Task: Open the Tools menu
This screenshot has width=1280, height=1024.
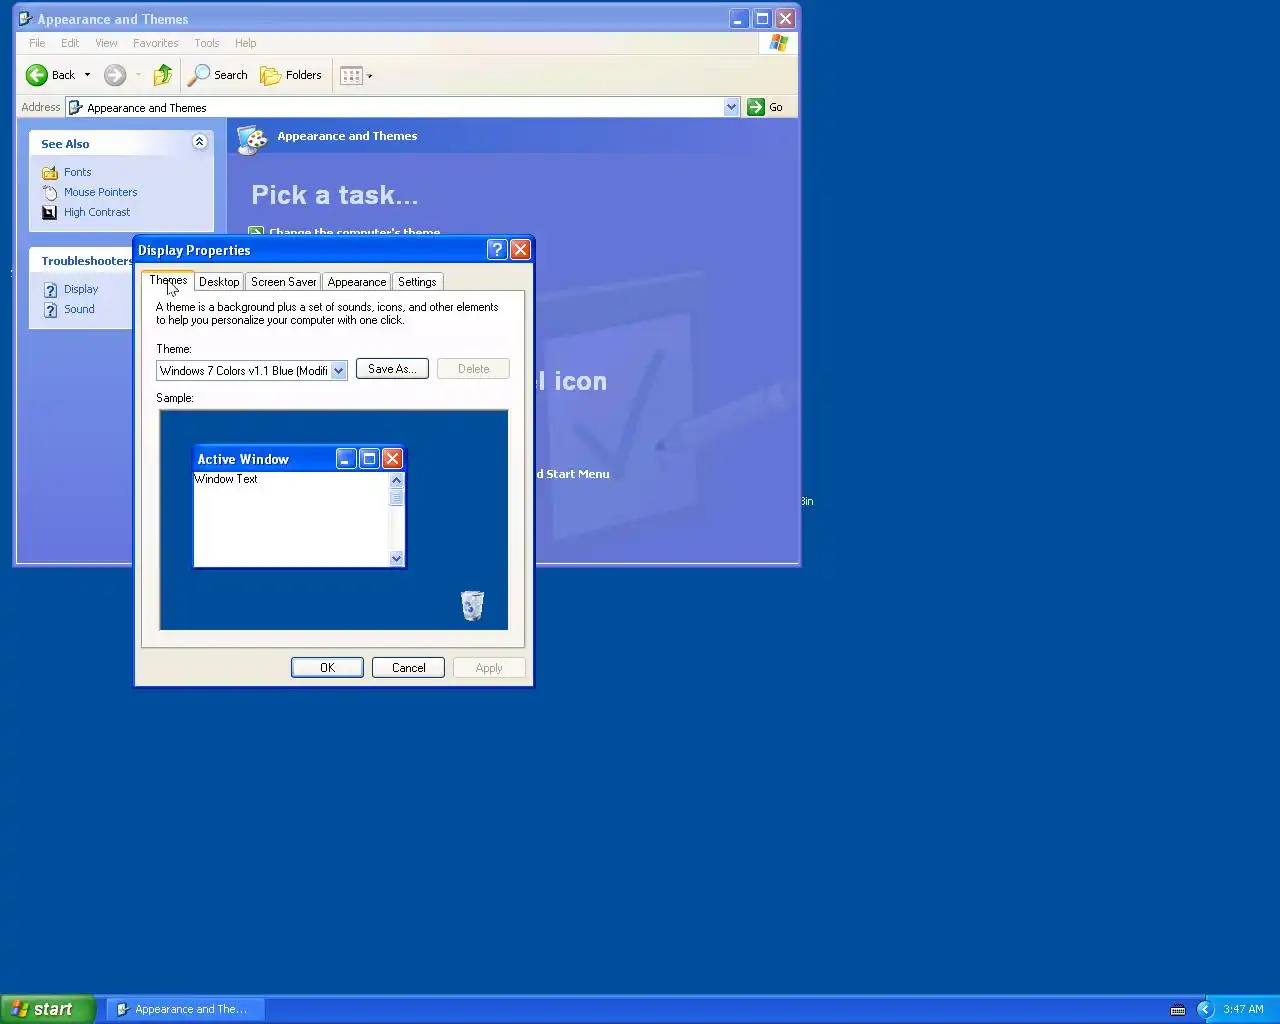Action: tap(207, 43)
